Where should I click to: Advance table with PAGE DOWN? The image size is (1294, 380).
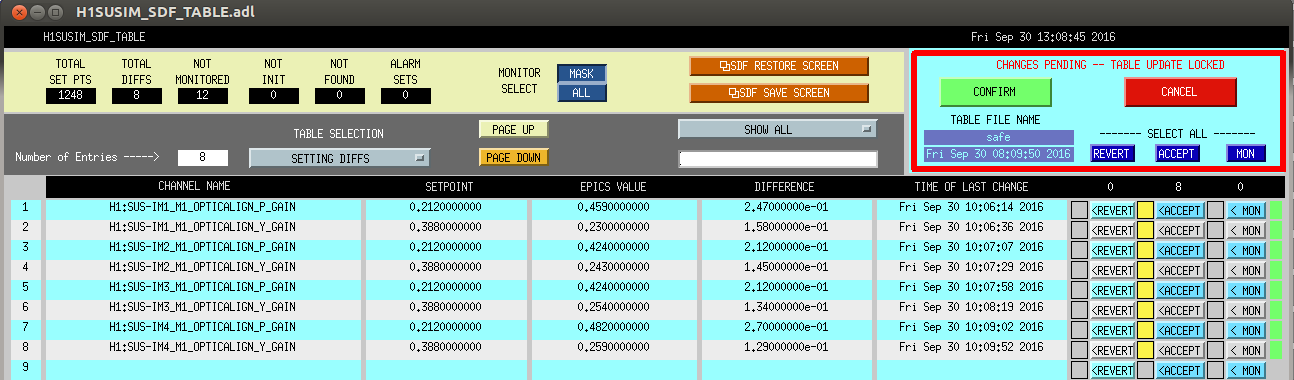click(514, 157)
